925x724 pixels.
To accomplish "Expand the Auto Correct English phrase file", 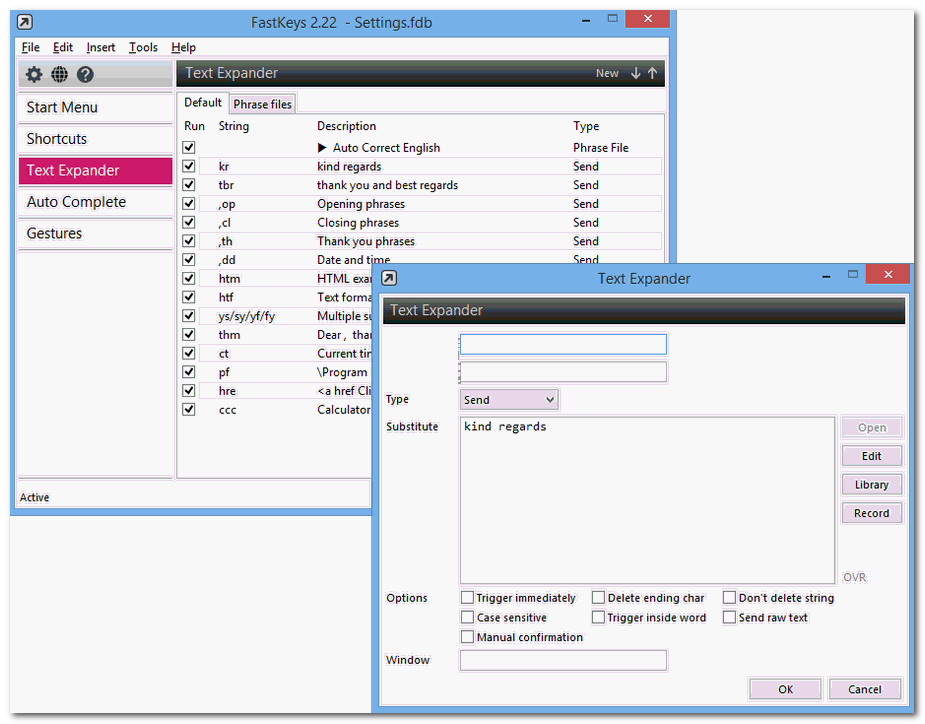I will click(322, 148).
